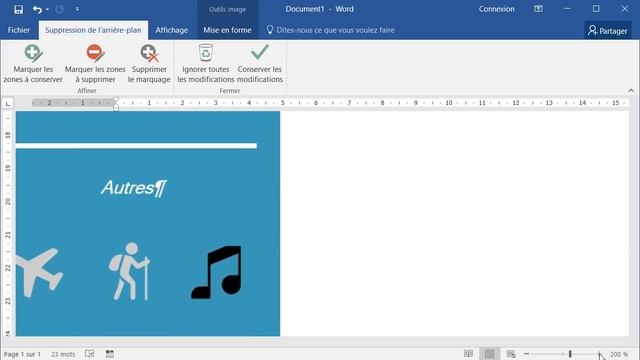This screenshot has width=640, height=360.
Task: Switch to Read Mode view
Action: point(468,354)
